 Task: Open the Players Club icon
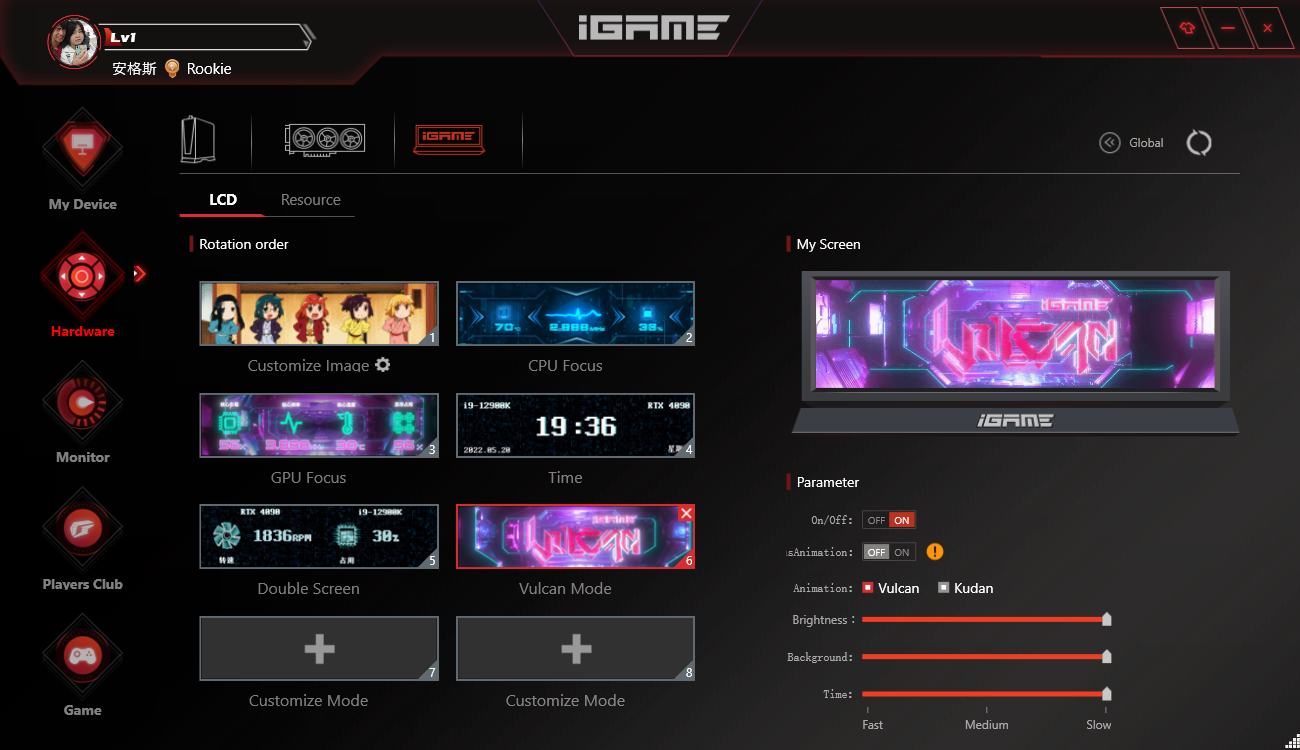(x=82, y=529)
